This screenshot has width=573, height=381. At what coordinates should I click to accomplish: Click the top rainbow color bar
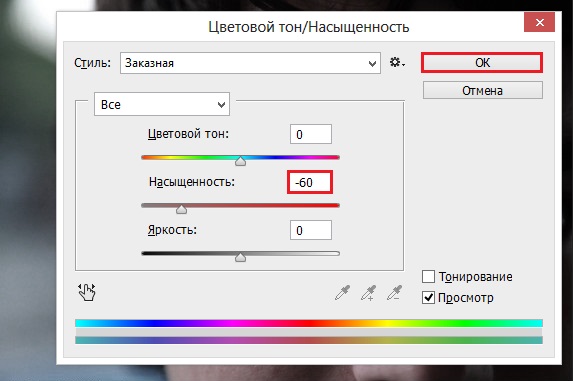pos(309,323)
